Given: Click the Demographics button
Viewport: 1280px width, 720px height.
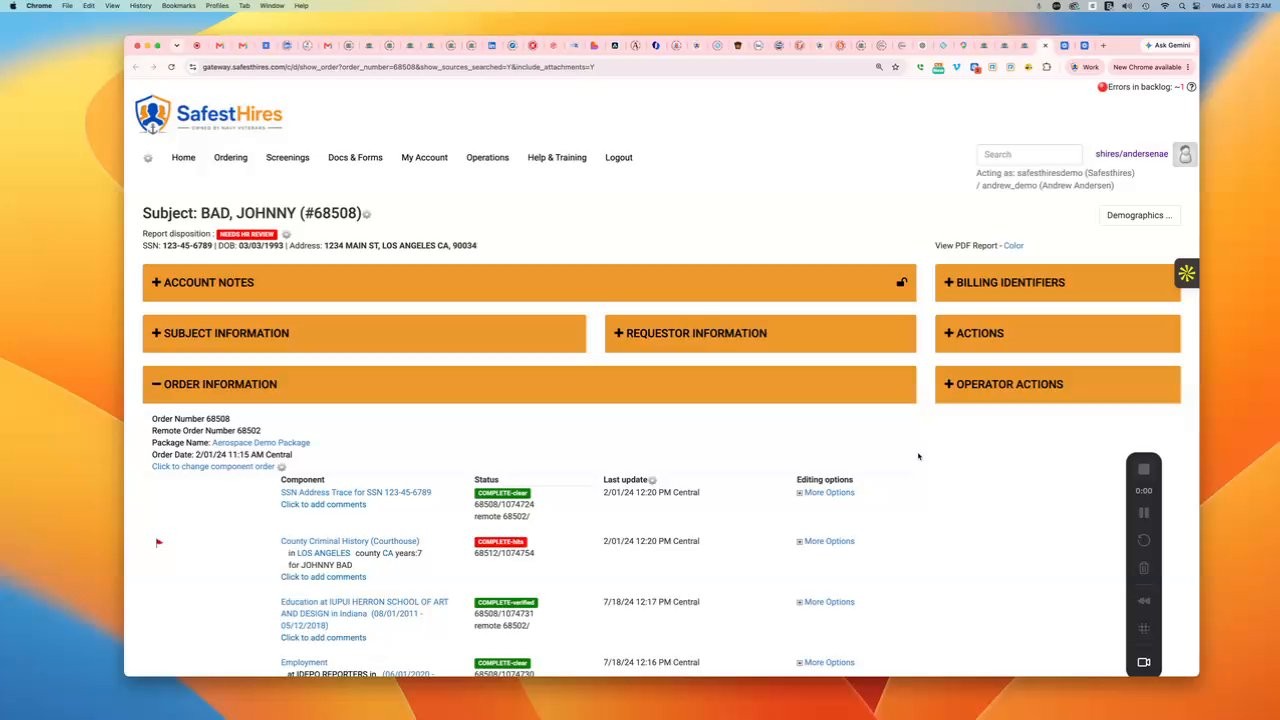Looking at the screenshot, I should pyautogui.click(x=1139, y=216).
